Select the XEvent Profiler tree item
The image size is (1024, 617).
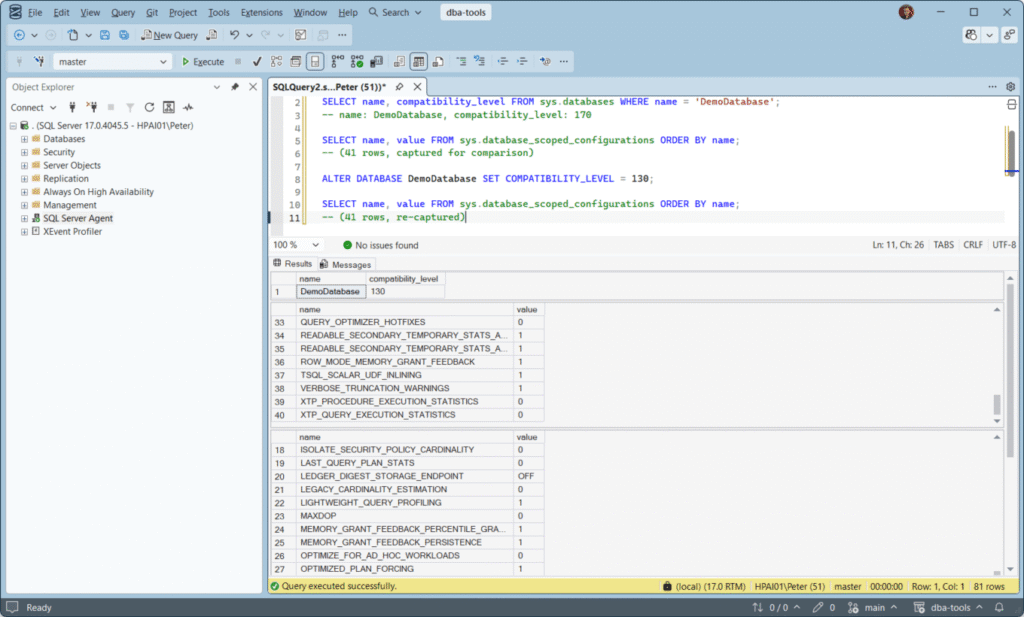pyautogui.click(x=72, y=231)
